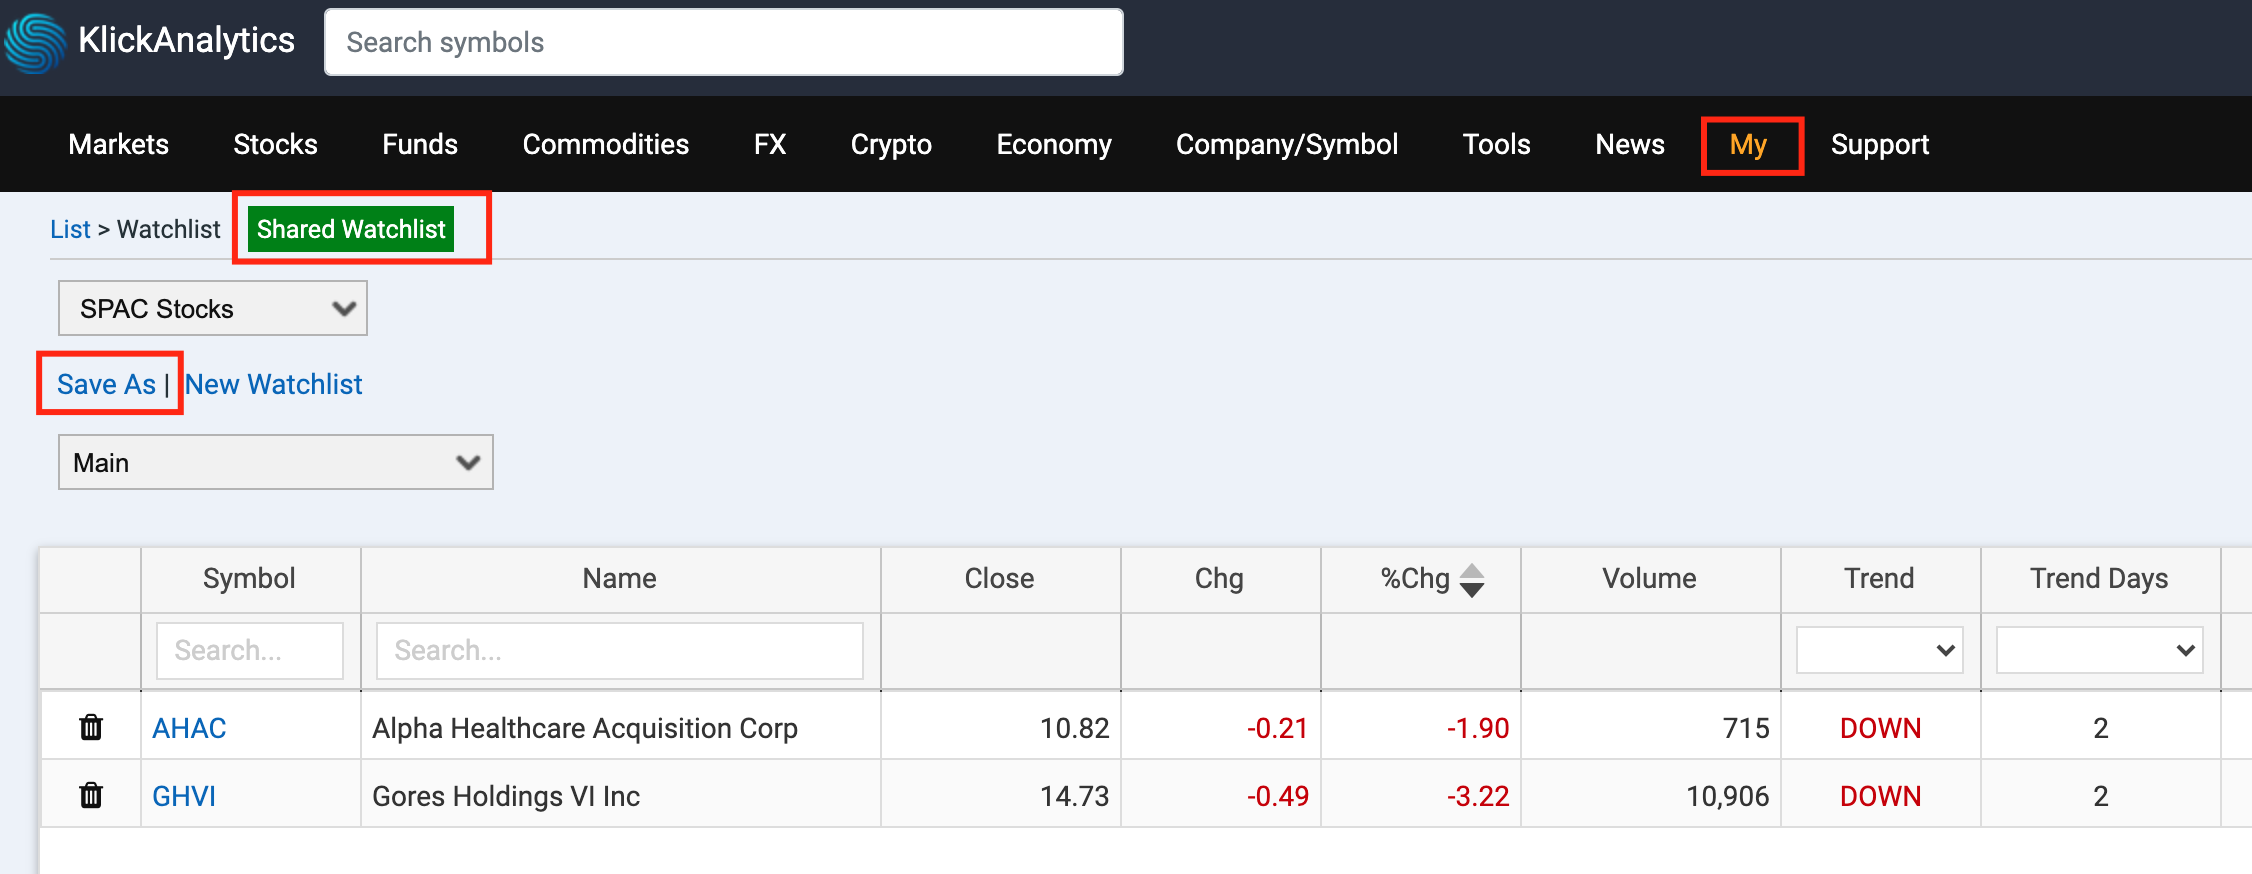2252x874 pixels.
Task: Click the 715 volume value
Action: [x=1746, y=728]
